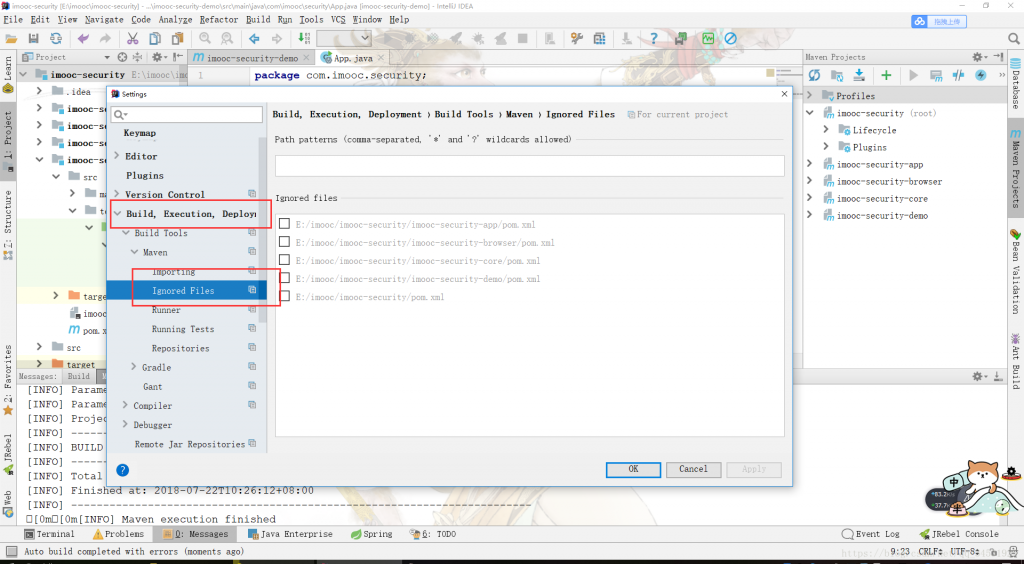
Task: Expand Gradle settings node
Action: (134, 368)
